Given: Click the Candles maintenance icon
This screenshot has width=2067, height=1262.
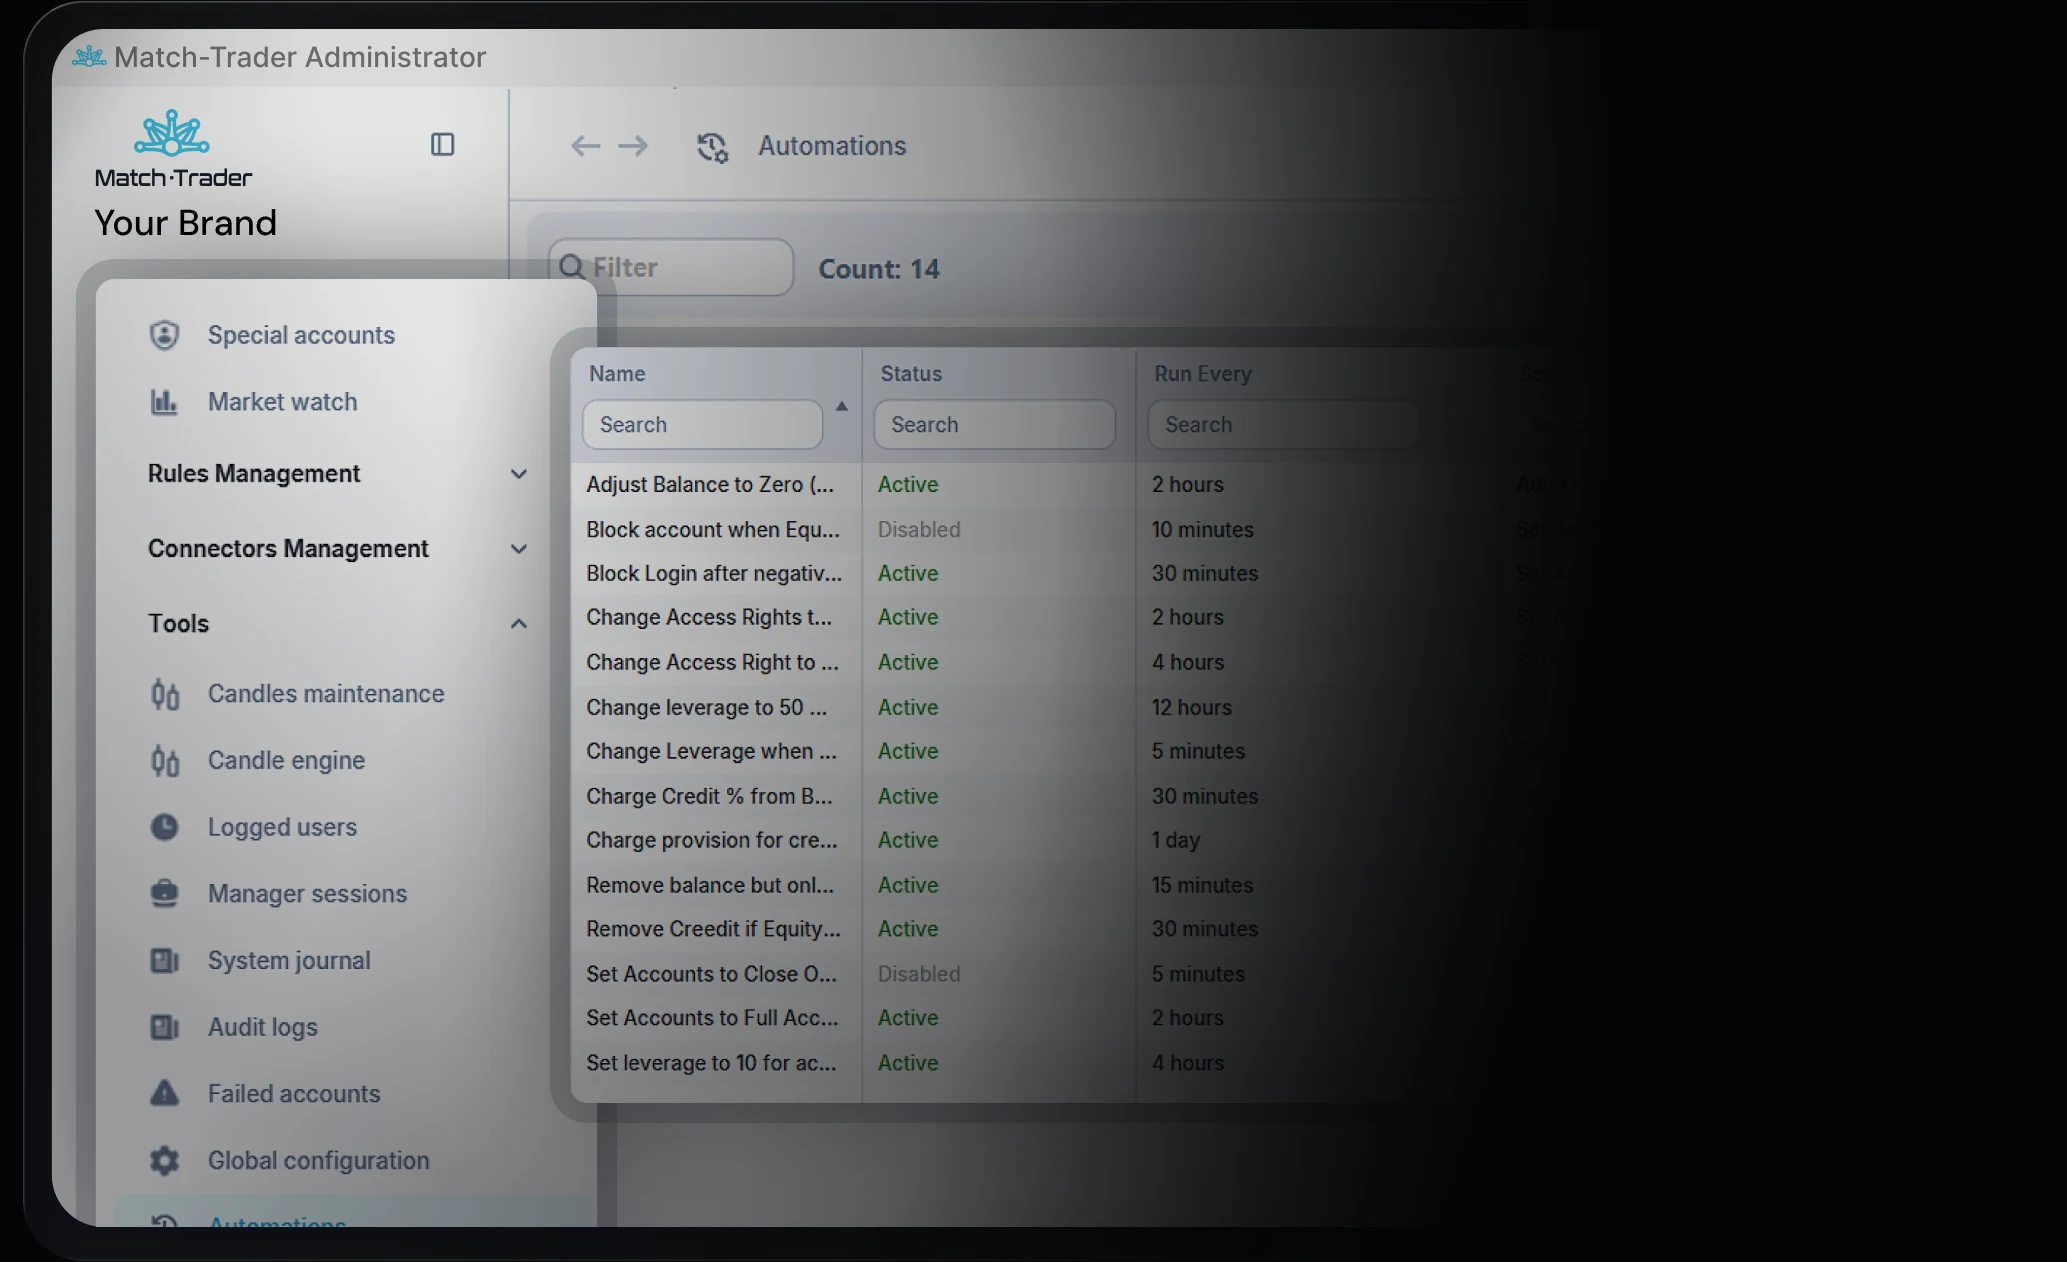Looking at the screenshot, I should (165, 694).
